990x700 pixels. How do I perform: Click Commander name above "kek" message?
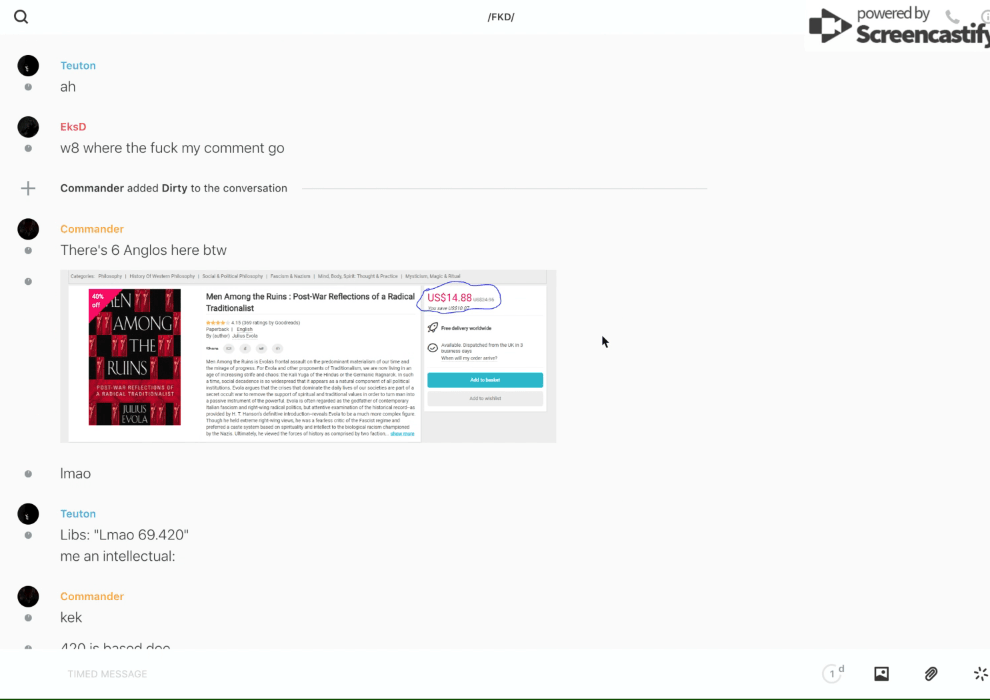coord(92,596)
